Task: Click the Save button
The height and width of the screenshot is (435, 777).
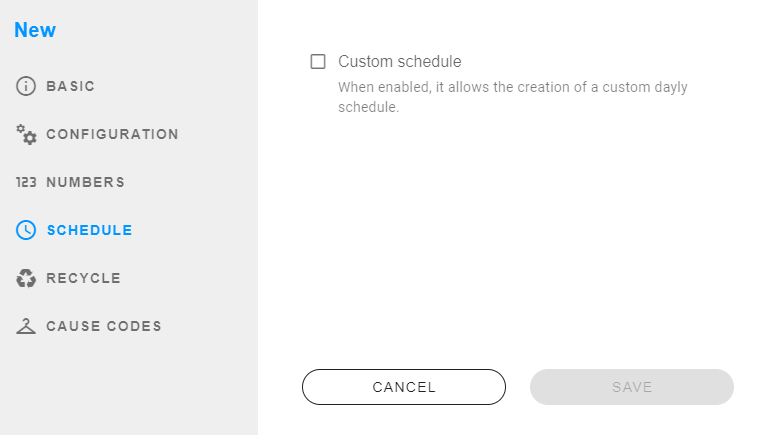Action: coord(631,387)
